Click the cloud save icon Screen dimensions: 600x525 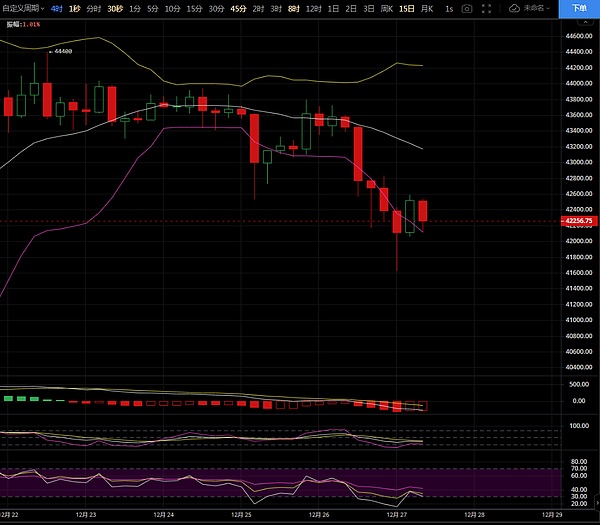click(514, 8)
